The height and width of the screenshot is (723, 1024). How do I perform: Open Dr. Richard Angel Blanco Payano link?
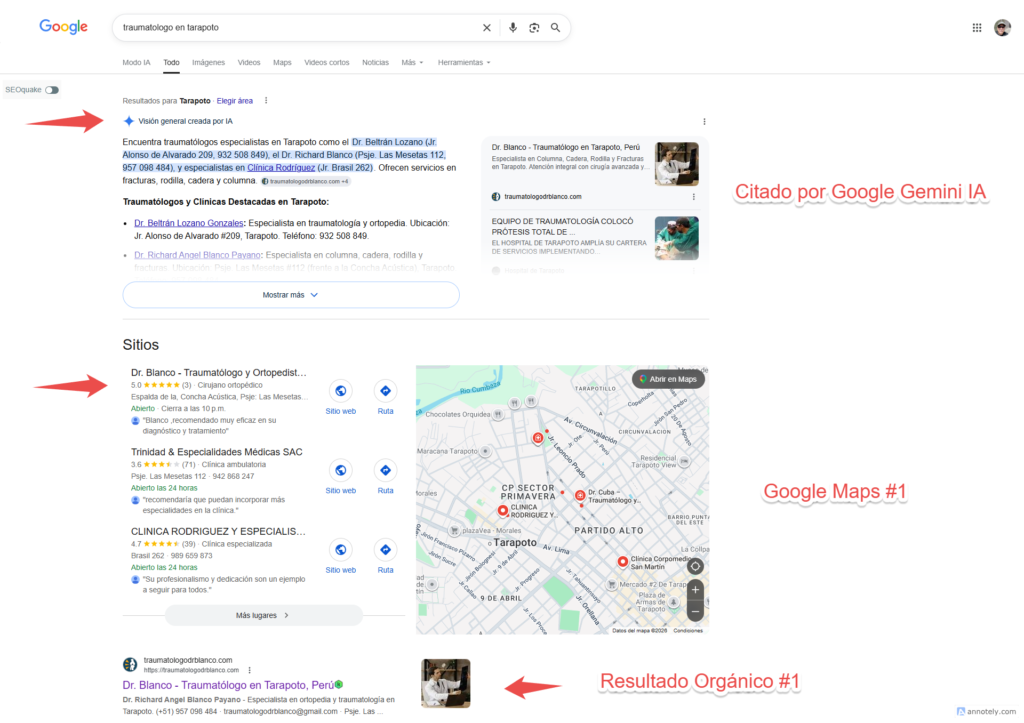pyautogui.click(x=197, y=255)
